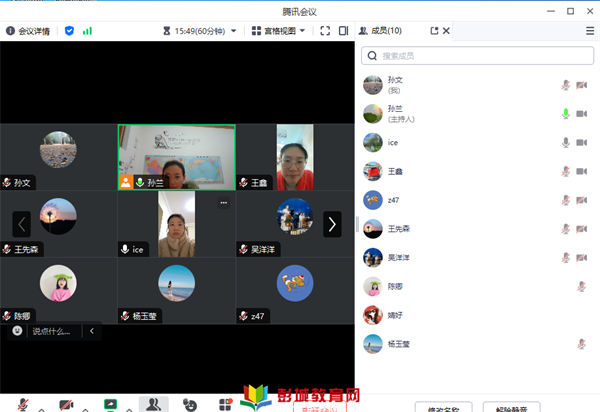
Task: Select member 孙文 in the list
Action: [477, 85]
